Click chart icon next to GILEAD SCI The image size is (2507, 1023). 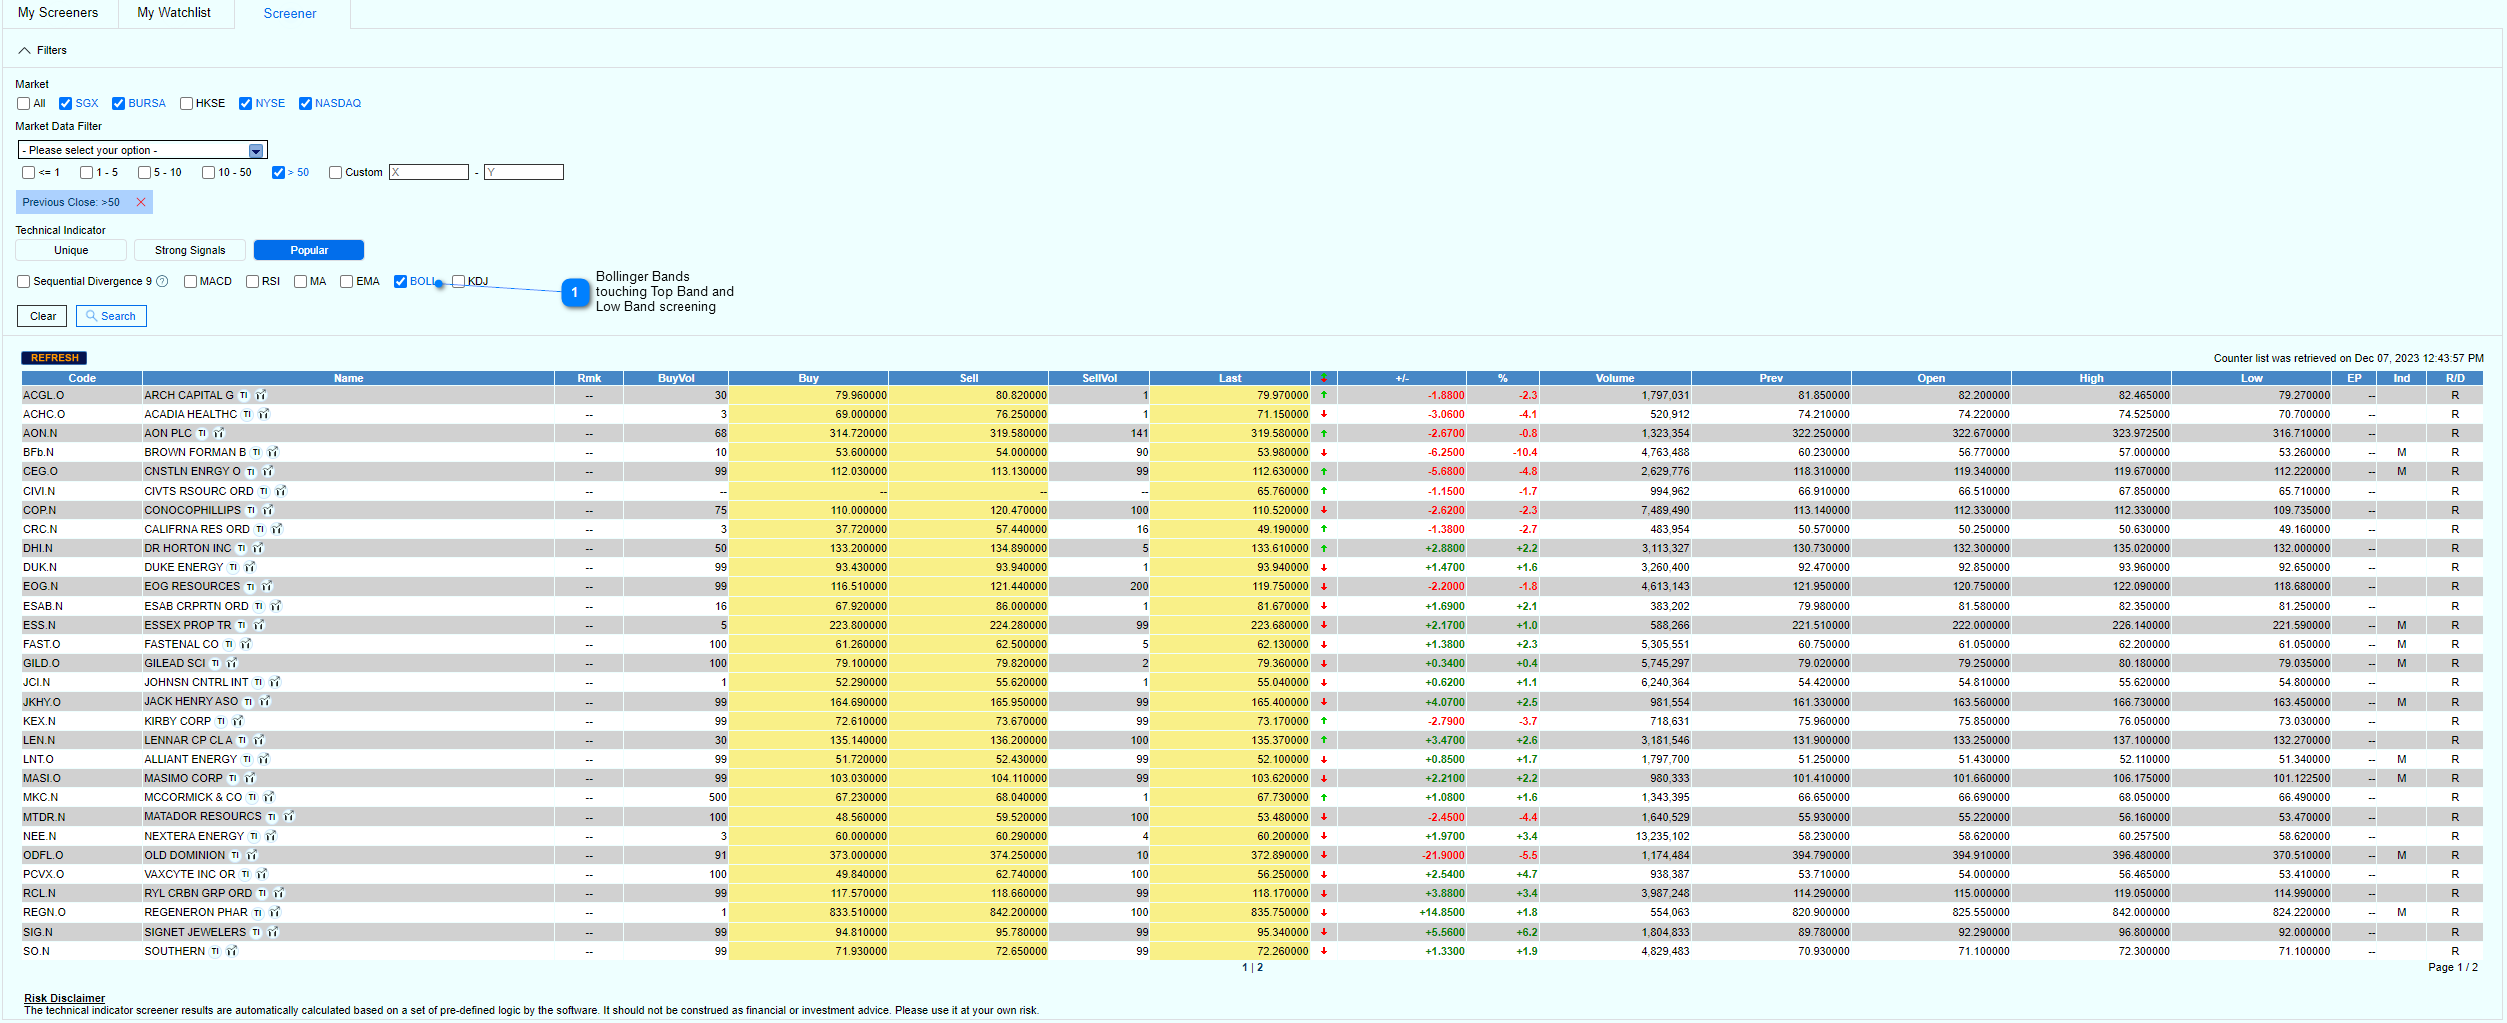point(232,663)
